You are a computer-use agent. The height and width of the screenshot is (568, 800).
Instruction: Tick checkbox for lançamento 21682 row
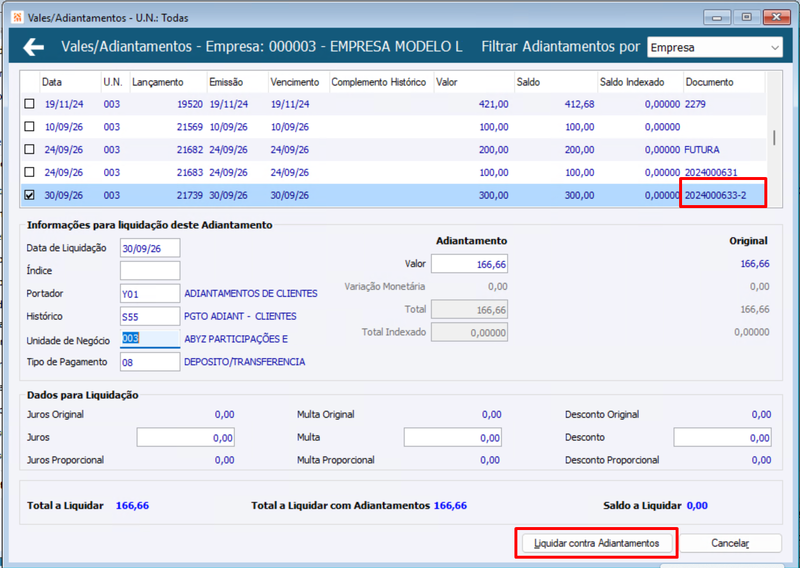(x=30, y=150)
